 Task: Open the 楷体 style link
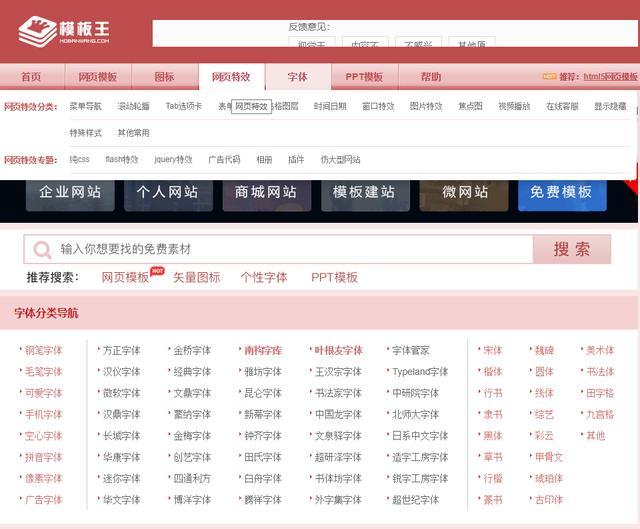point(493,372)
